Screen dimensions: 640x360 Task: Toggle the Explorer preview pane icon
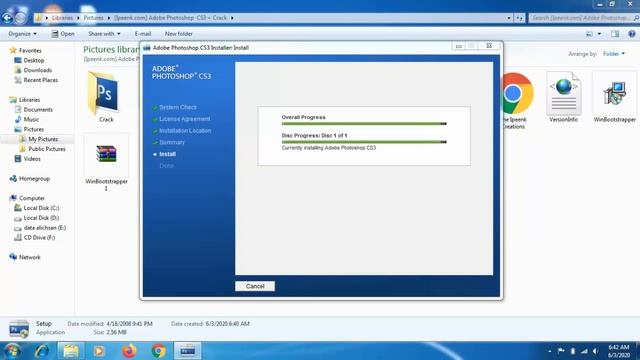point(615,34)
